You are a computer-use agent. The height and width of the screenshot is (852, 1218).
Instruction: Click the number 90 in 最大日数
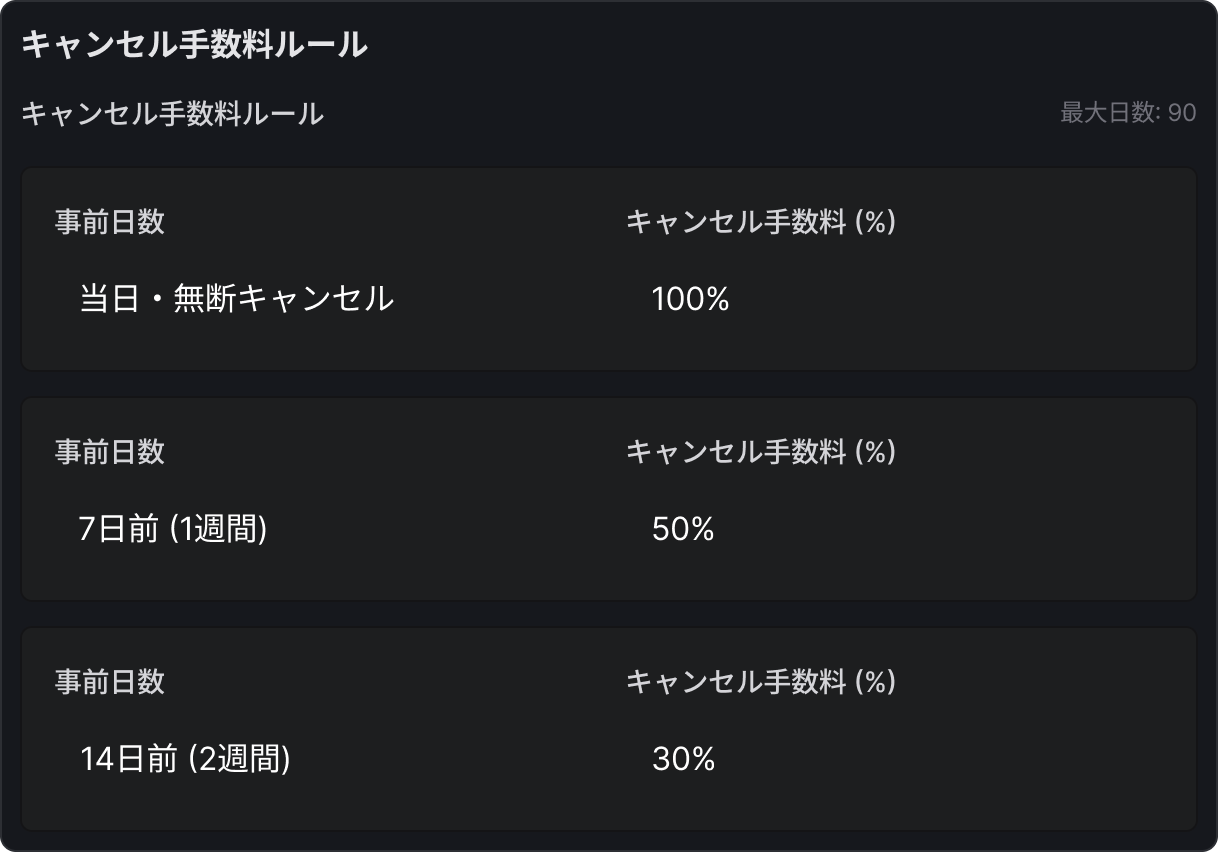click(1182, 113)
